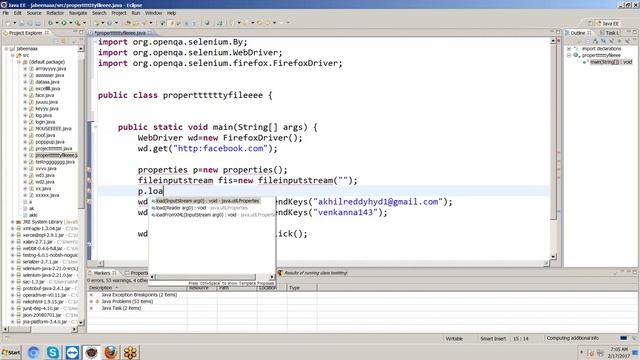
Task: Click the propertttttyfileeee.java editor tab
Action: coord(120,33)
